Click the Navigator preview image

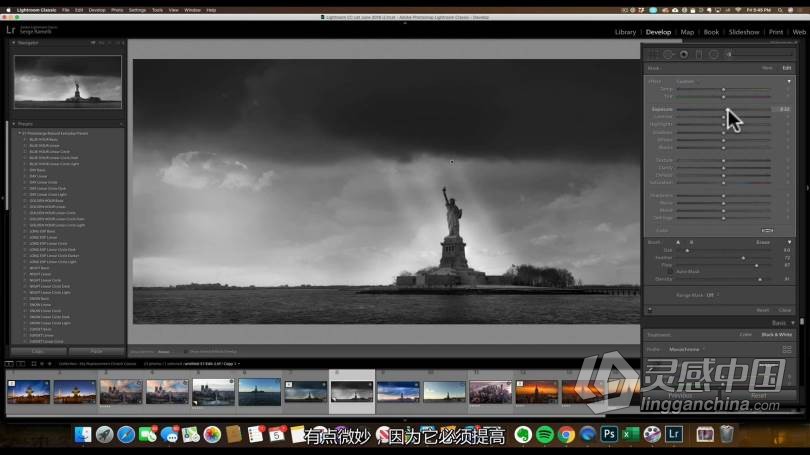68,82
